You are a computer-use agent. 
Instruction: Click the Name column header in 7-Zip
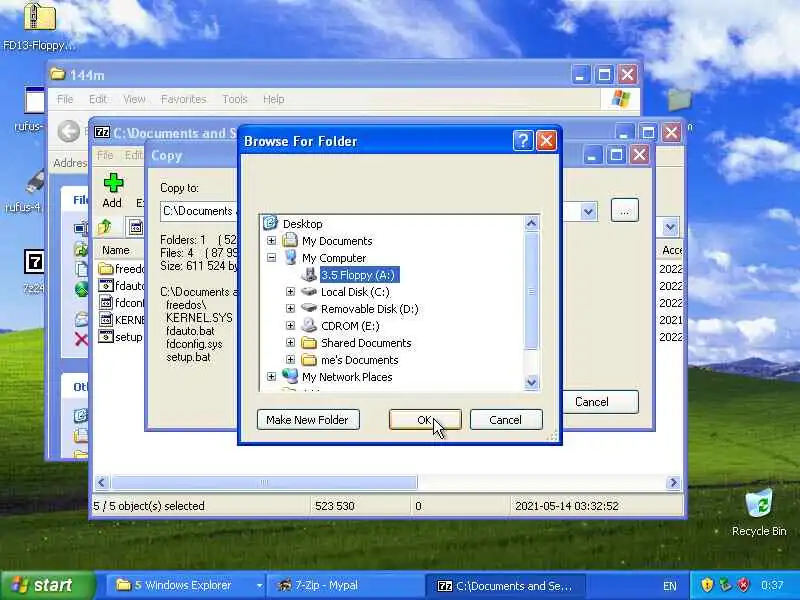coord(116,250)
